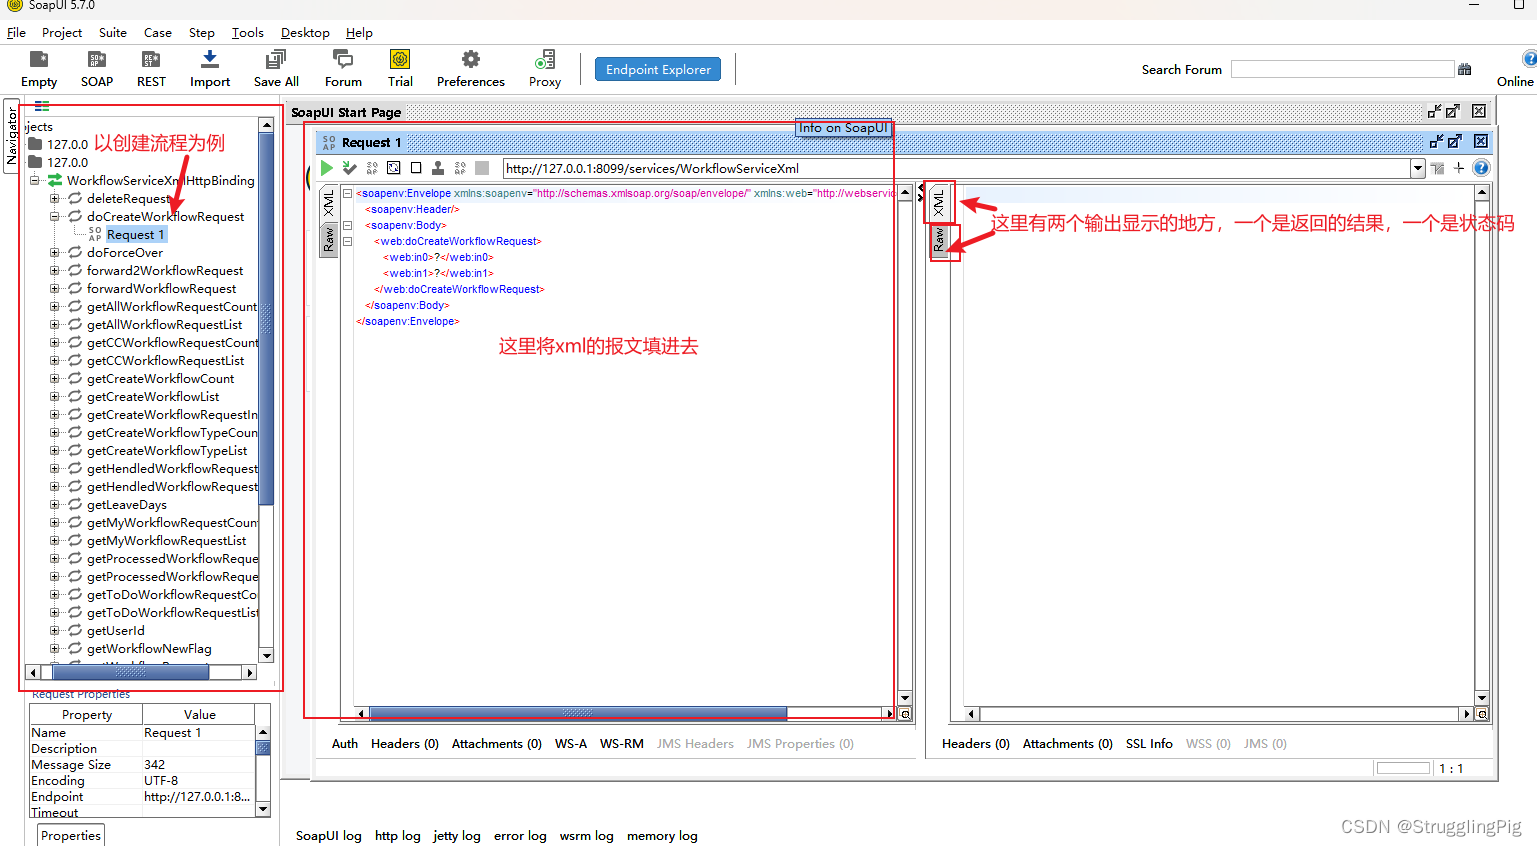Image resolution: width=1537 pixels, height=846 pixels.
Task: Open the Proxy settings icon
Action: (544, 69)
